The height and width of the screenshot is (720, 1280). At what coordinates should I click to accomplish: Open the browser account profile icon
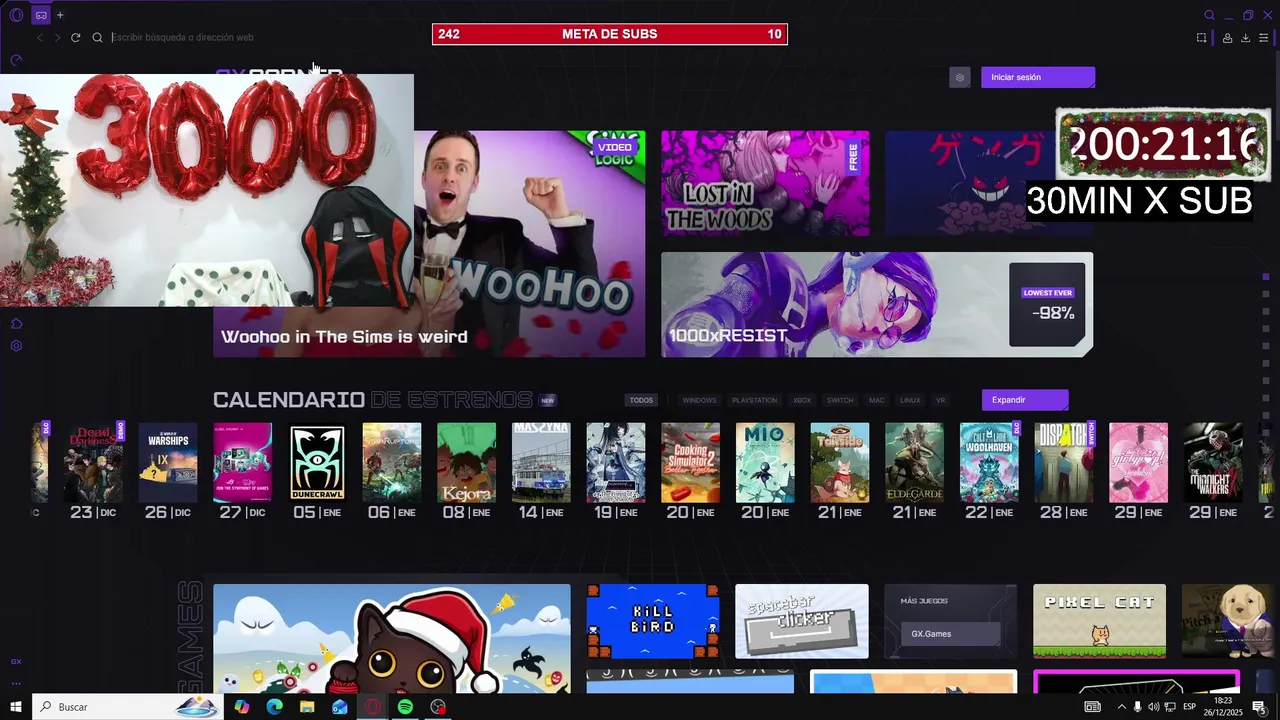click(1227, 38)
